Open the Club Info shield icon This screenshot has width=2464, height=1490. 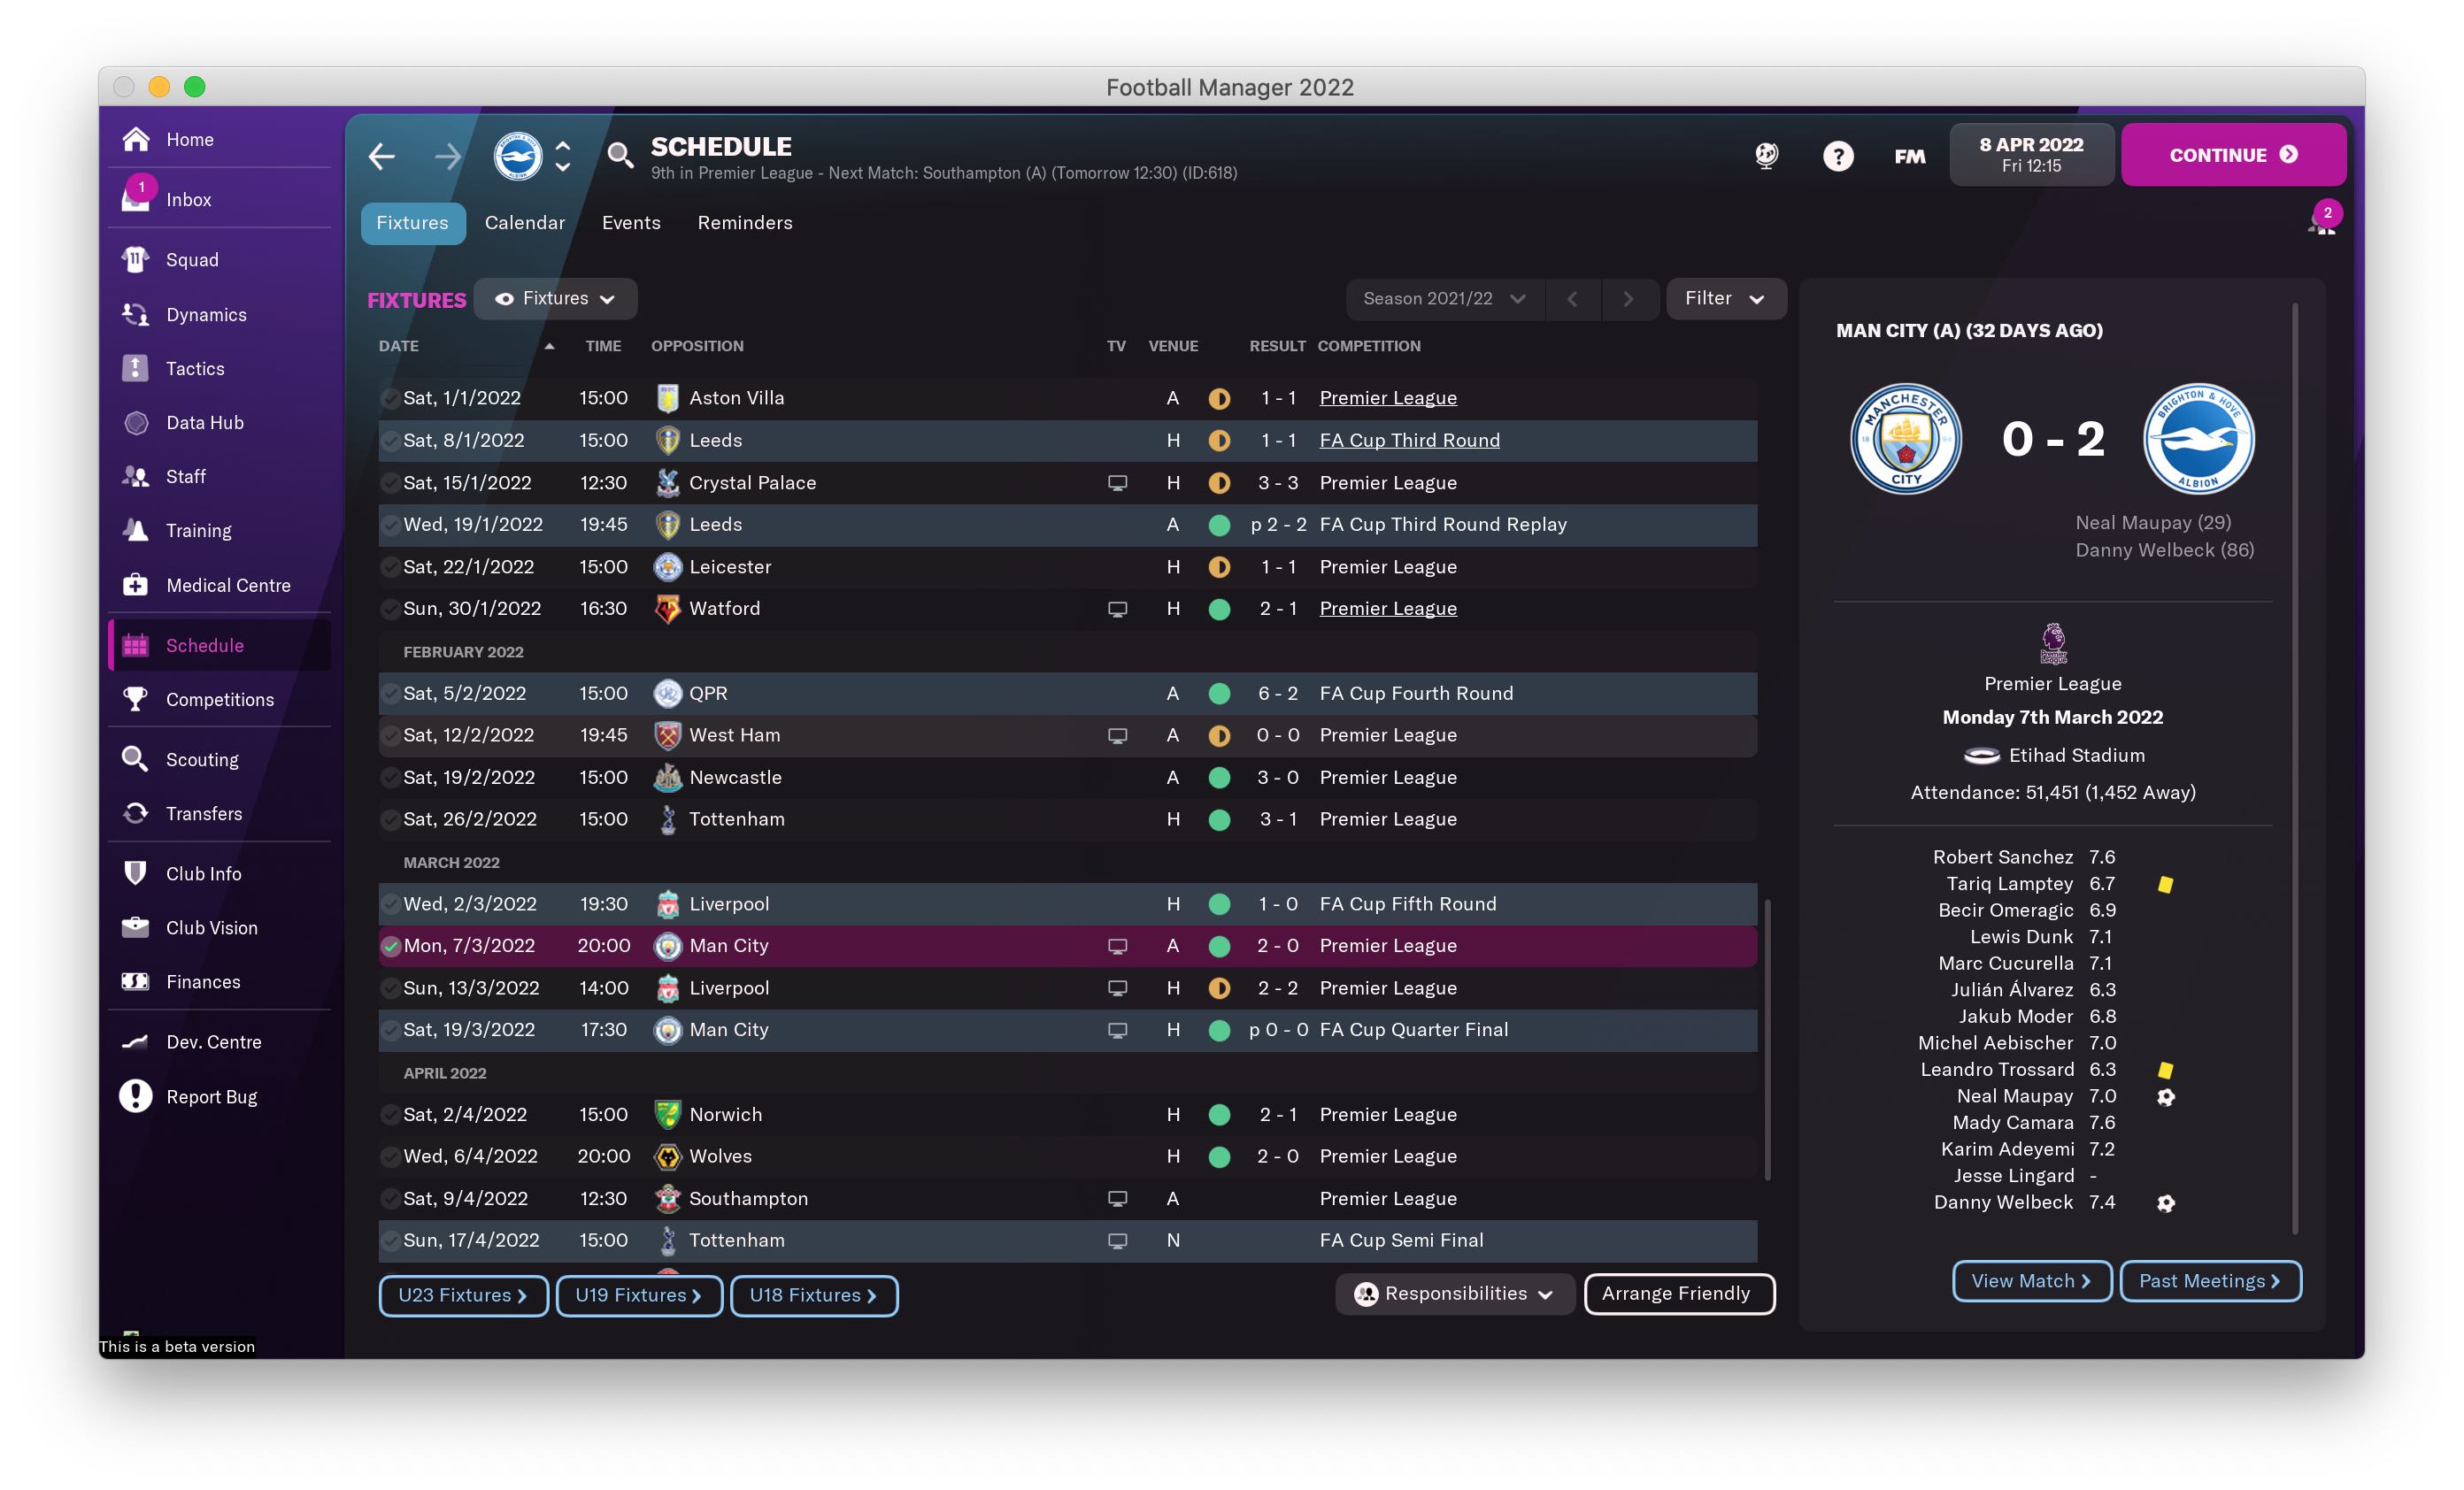point(136,873)
